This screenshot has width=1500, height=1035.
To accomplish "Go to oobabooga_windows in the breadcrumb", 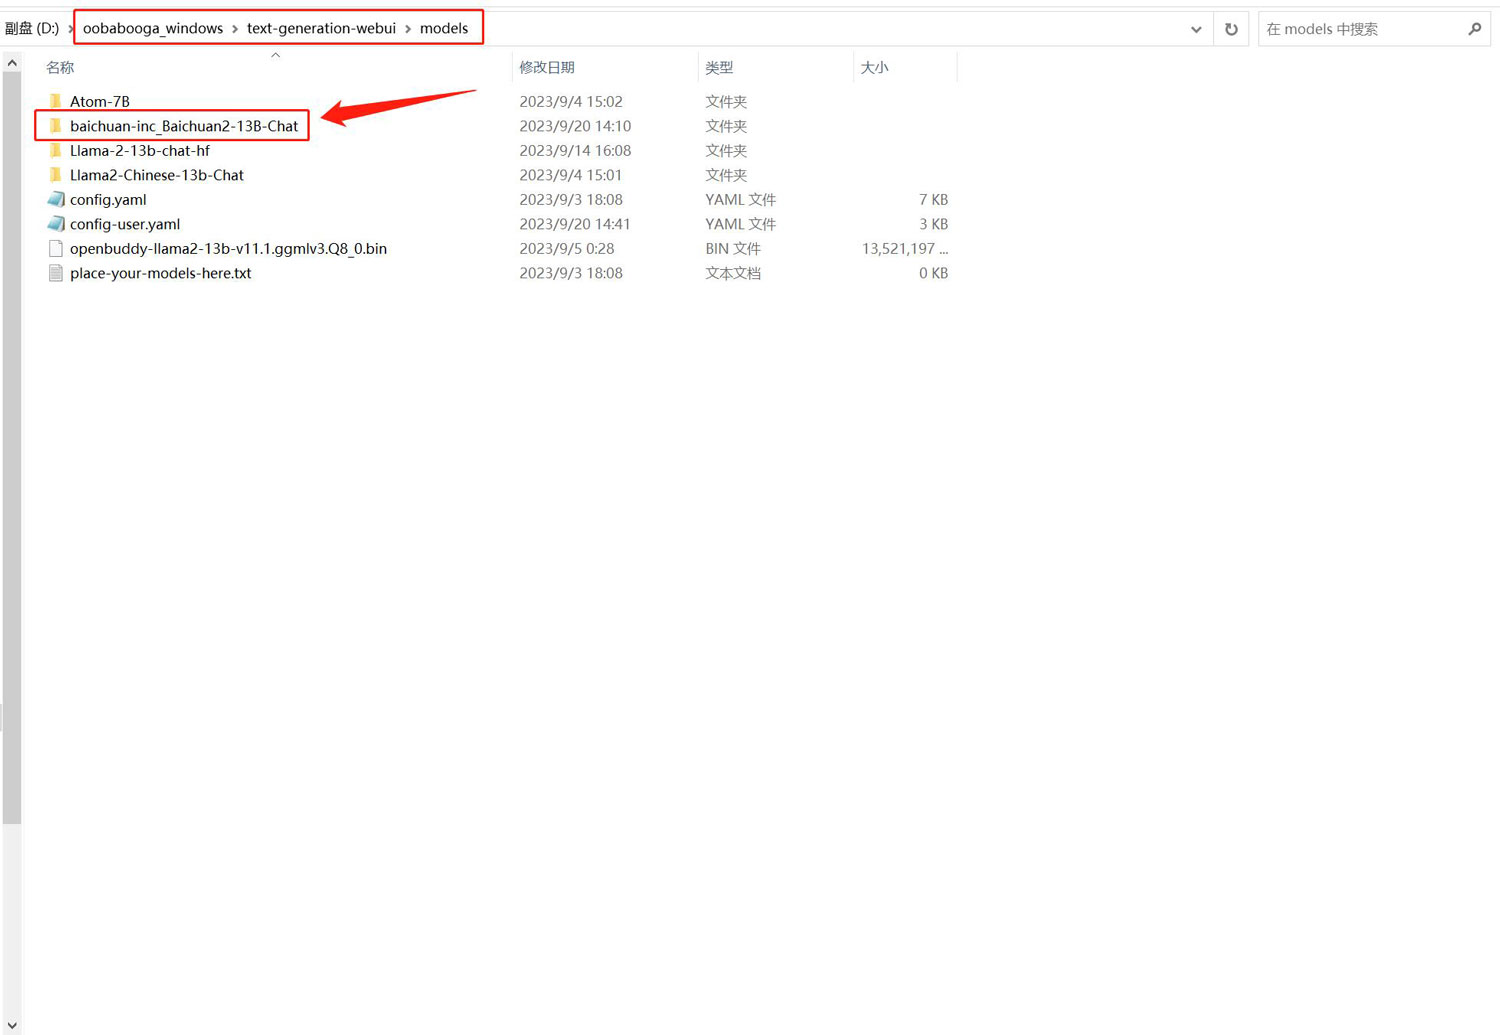I will coord(153,28).
